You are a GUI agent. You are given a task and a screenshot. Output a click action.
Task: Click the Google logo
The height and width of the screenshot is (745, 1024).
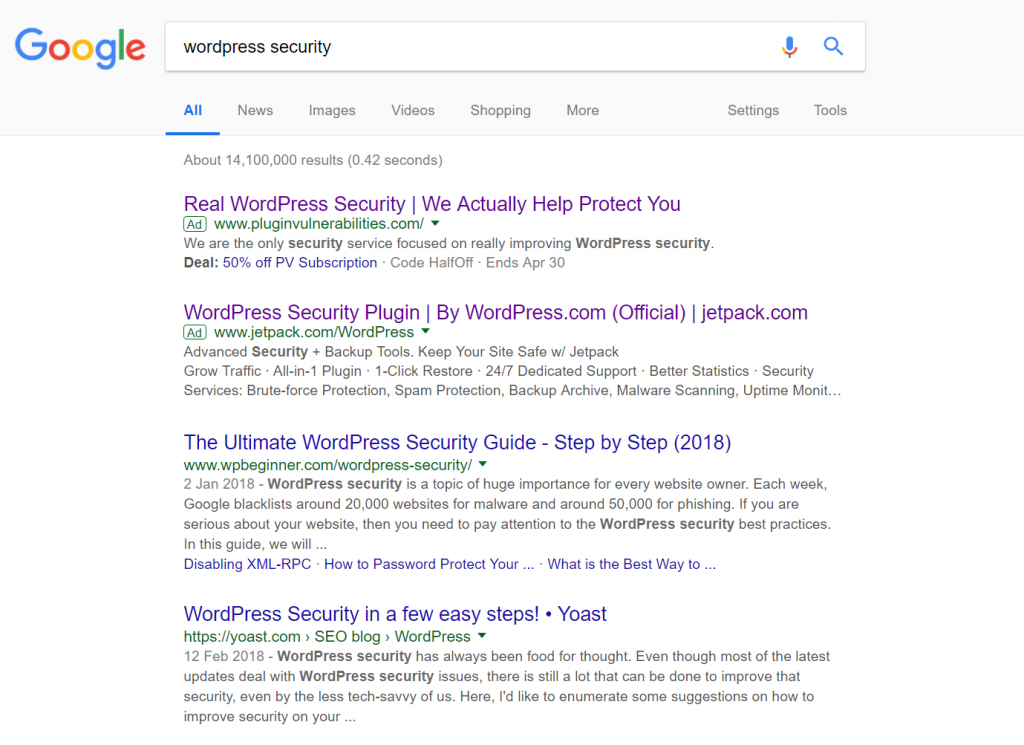click(x=80, y=48)
